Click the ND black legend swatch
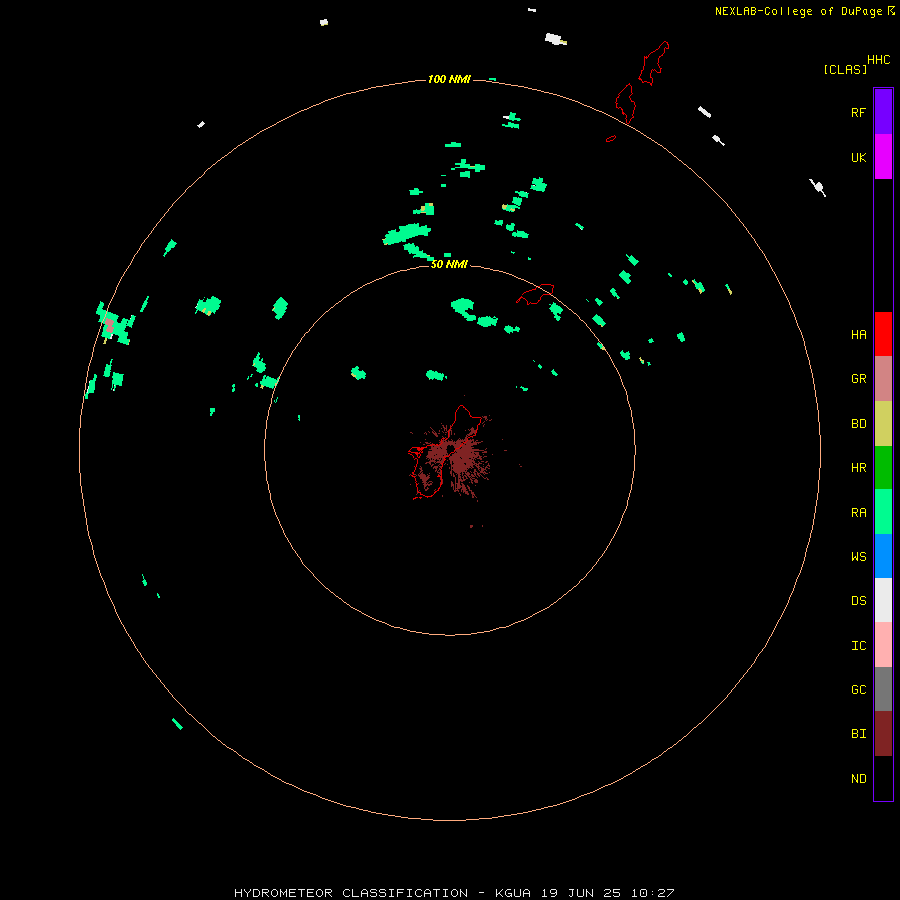This screenshot has height=900, width=900. [883, 778]
